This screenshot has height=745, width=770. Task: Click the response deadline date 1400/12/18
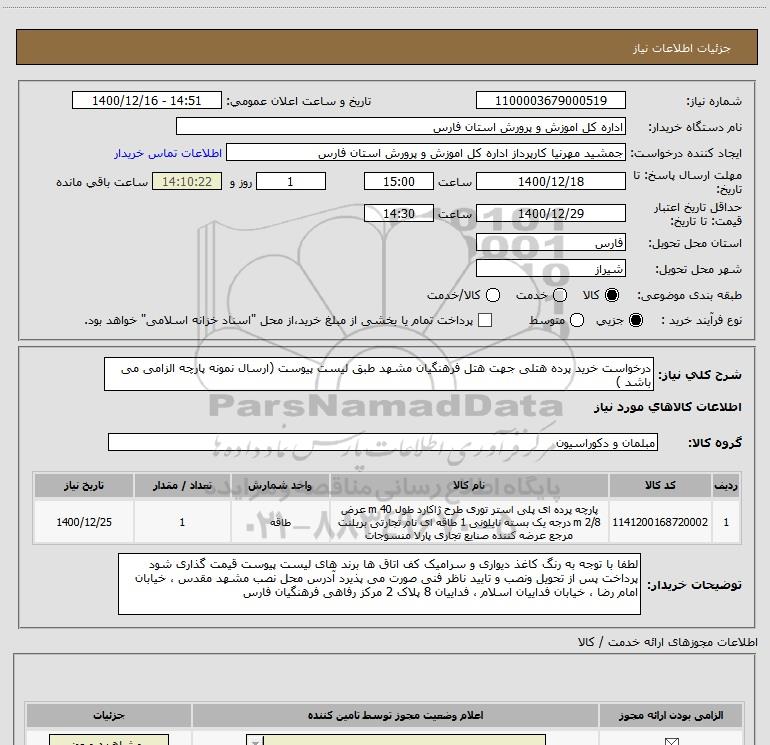[550, 182]
